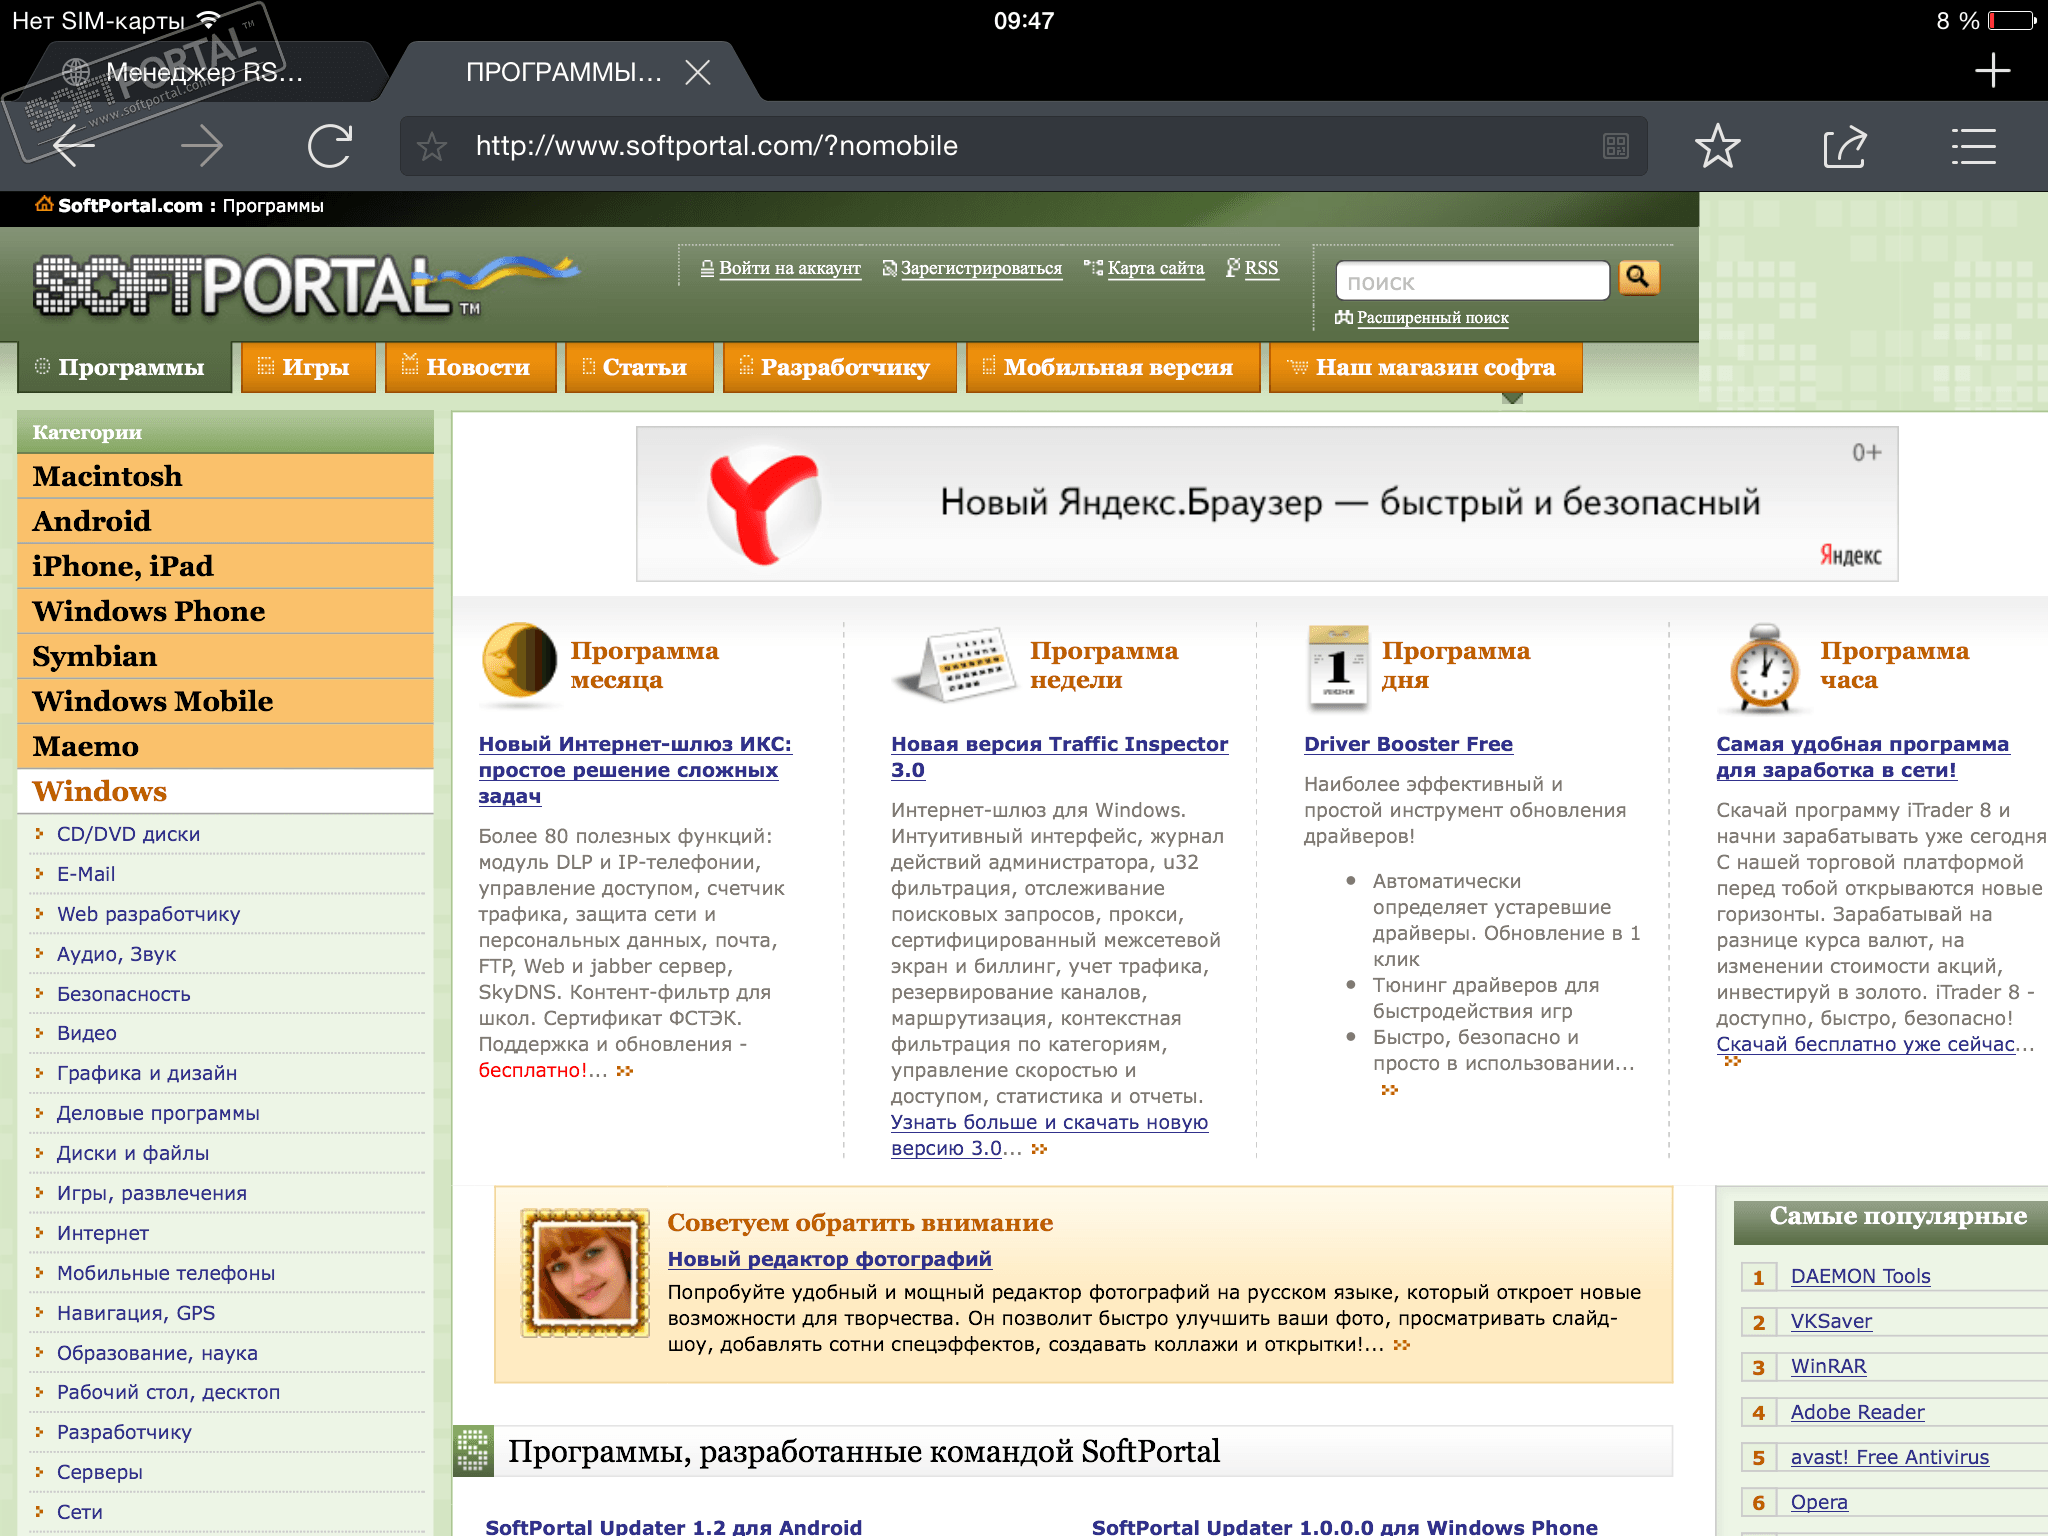Bookmark page via address bar star
This screenshot has width=2048, height=1536.
click(432, 146)
